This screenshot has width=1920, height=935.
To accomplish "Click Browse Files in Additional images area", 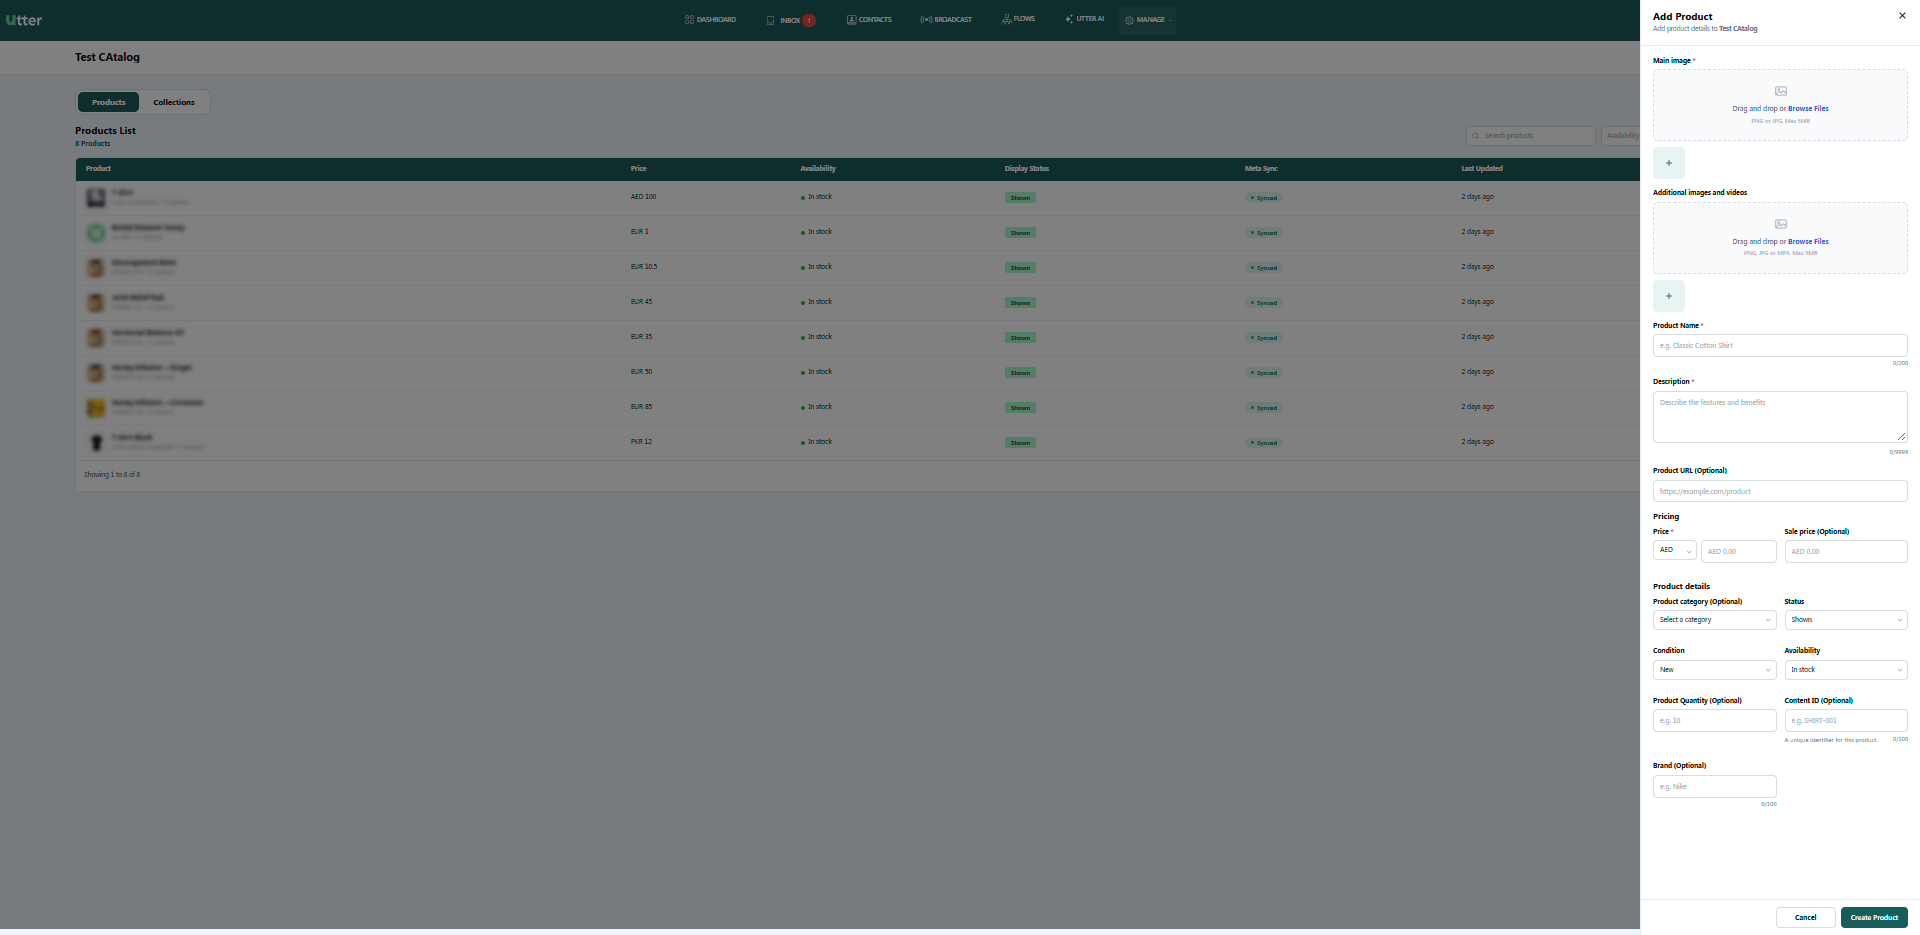I will tap(1808, 242).
